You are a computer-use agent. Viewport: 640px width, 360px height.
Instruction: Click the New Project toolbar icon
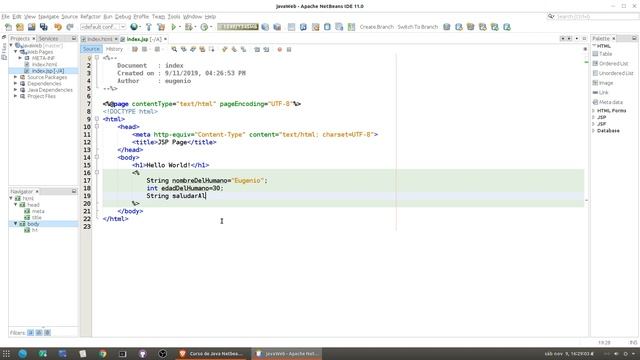pos(20,27)
